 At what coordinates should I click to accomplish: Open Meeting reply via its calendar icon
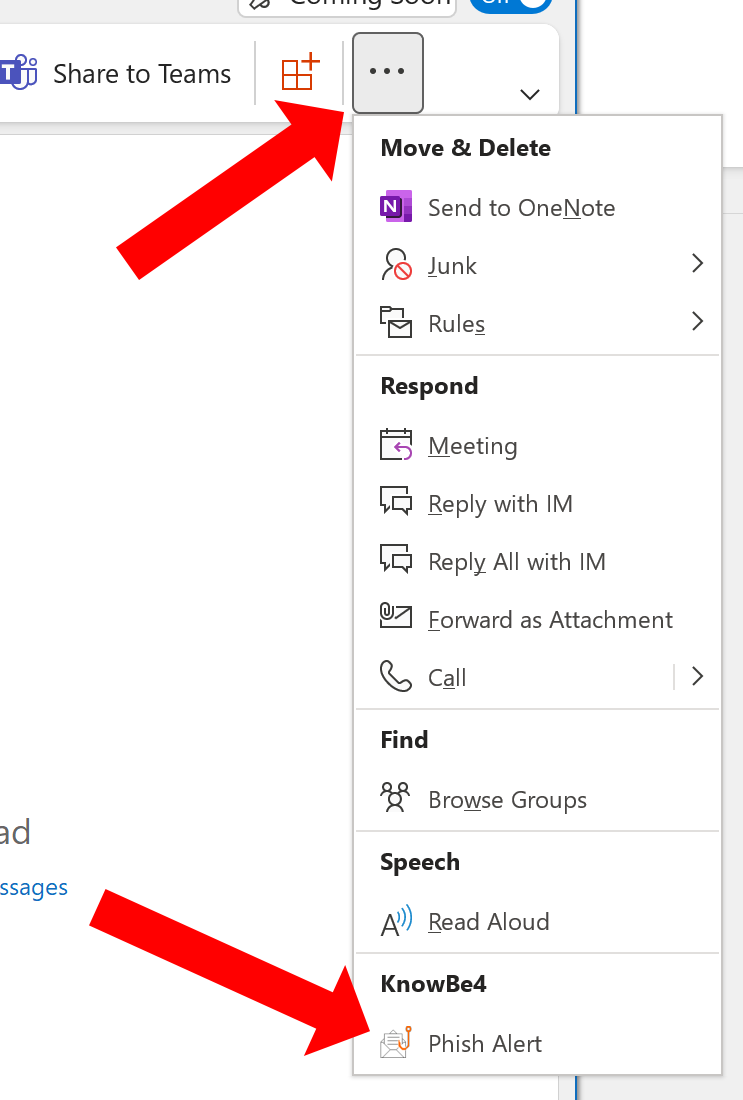click(x=396, y=443)
